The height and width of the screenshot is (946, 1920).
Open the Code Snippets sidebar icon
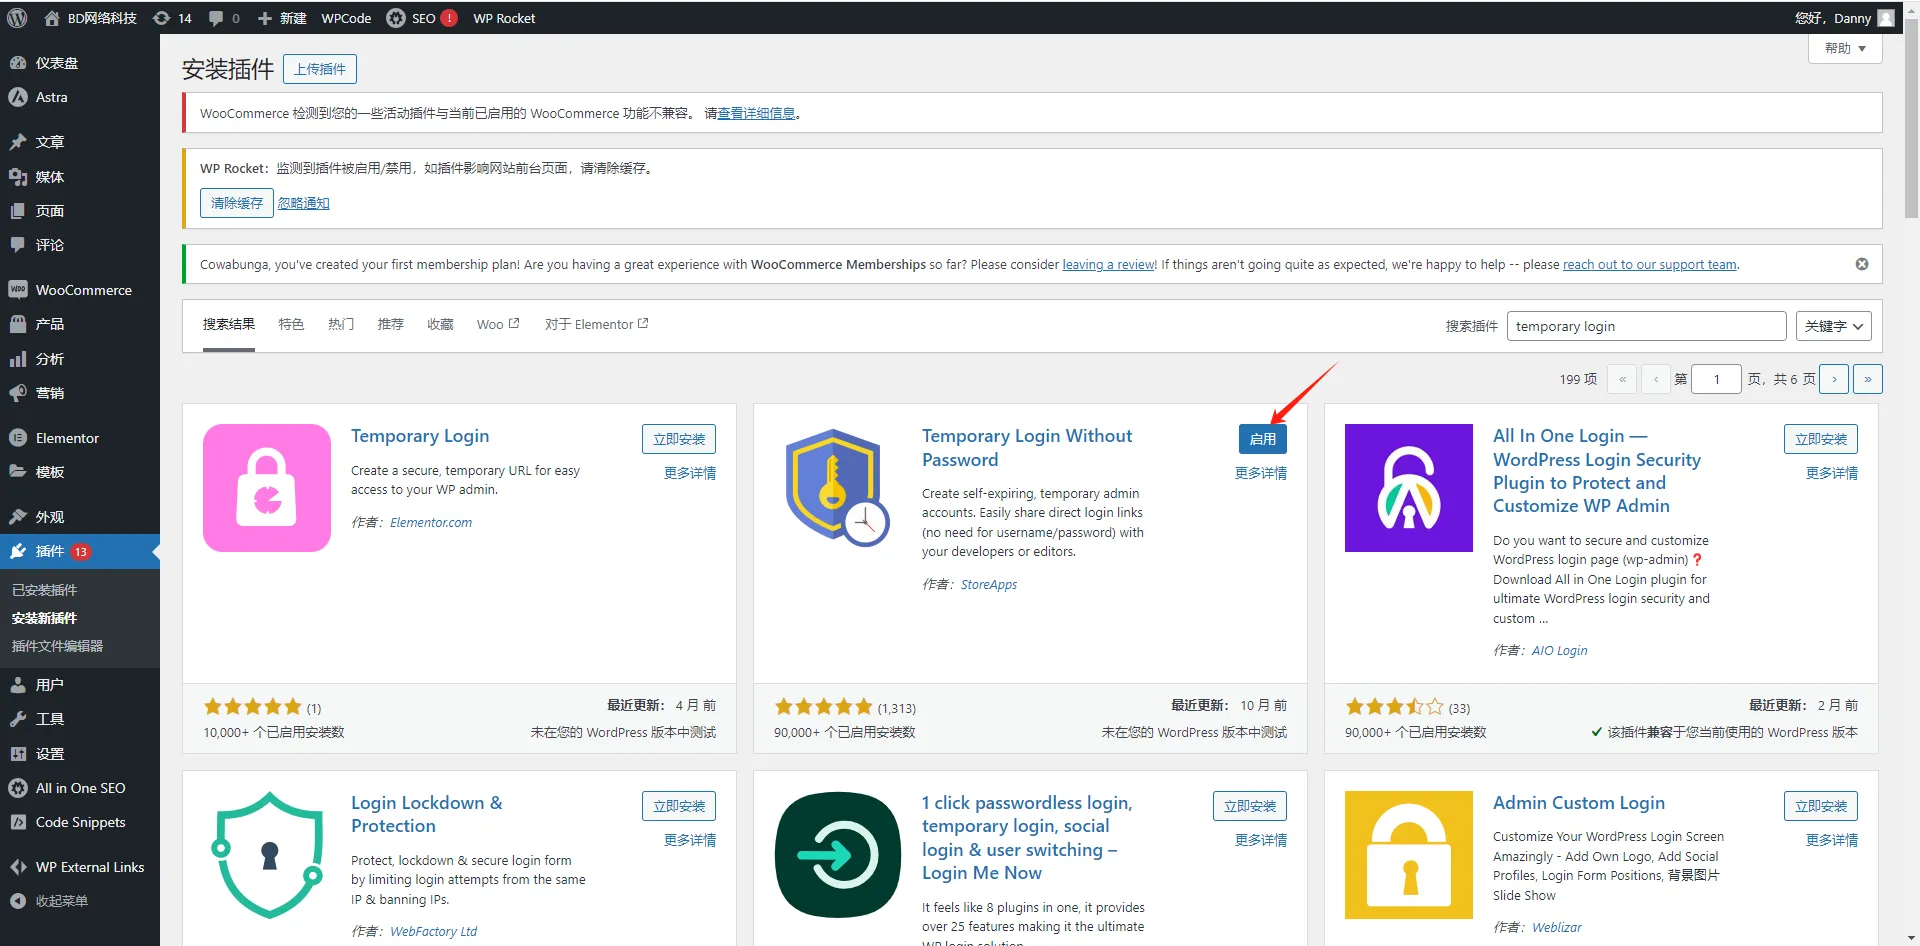click(18, 822)
